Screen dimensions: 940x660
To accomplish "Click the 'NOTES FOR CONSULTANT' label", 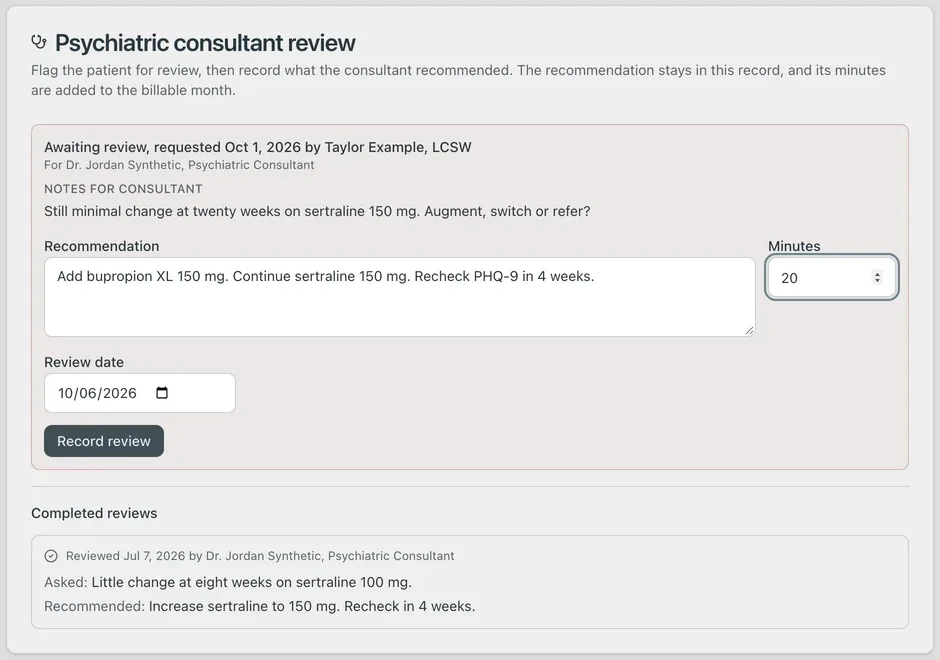I will point(123,189).
